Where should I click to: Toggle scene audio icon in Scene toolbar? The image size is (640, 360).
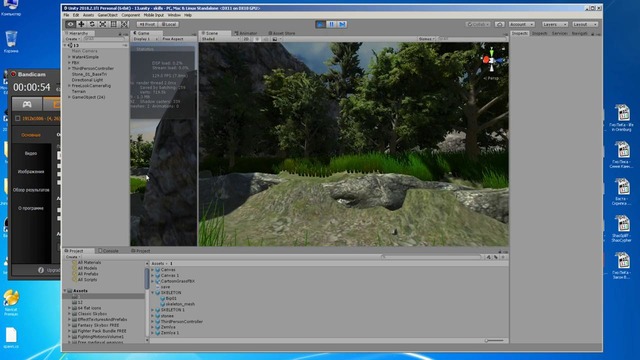[x=266, y=39]
